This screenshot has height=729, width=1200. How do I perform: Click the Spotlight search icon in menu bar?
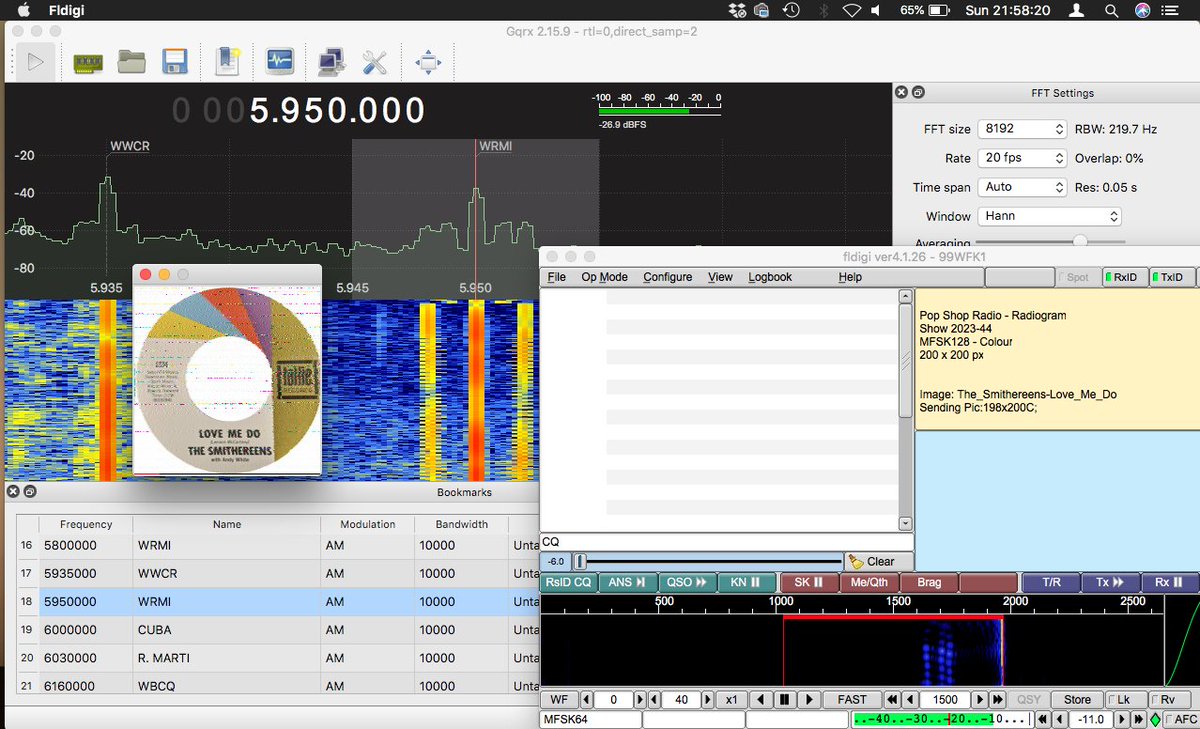[1111, 10]
